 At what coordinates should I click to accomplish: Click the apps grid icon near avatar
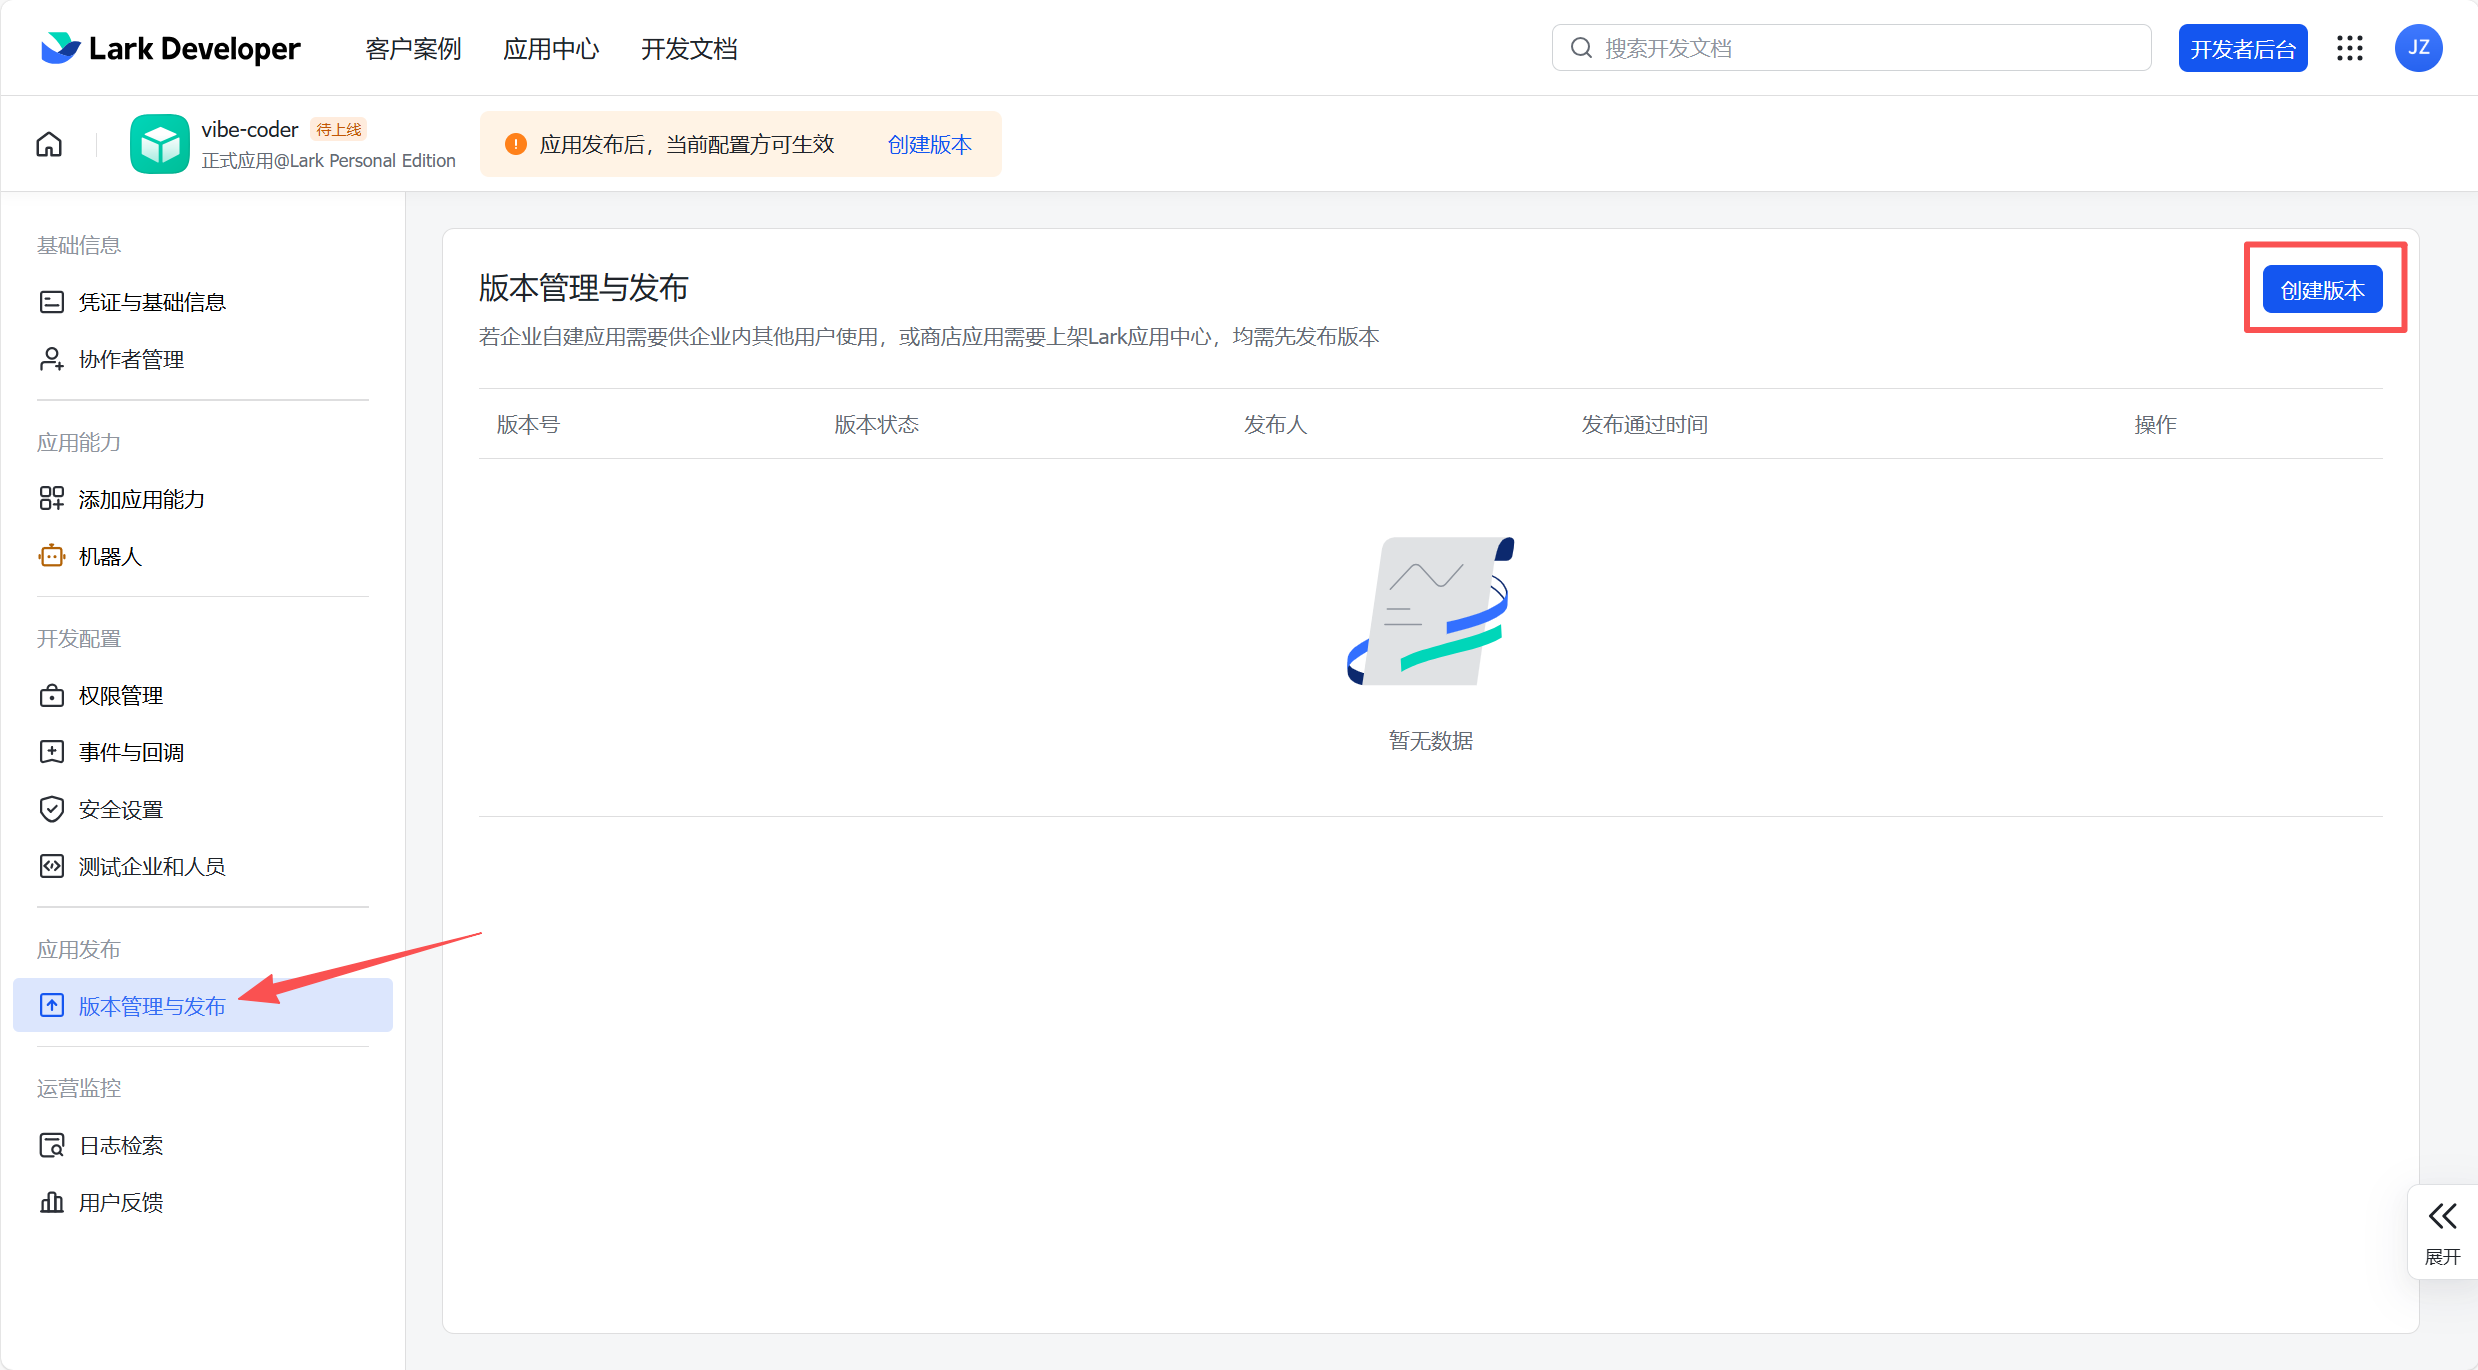click(2350, 47)
